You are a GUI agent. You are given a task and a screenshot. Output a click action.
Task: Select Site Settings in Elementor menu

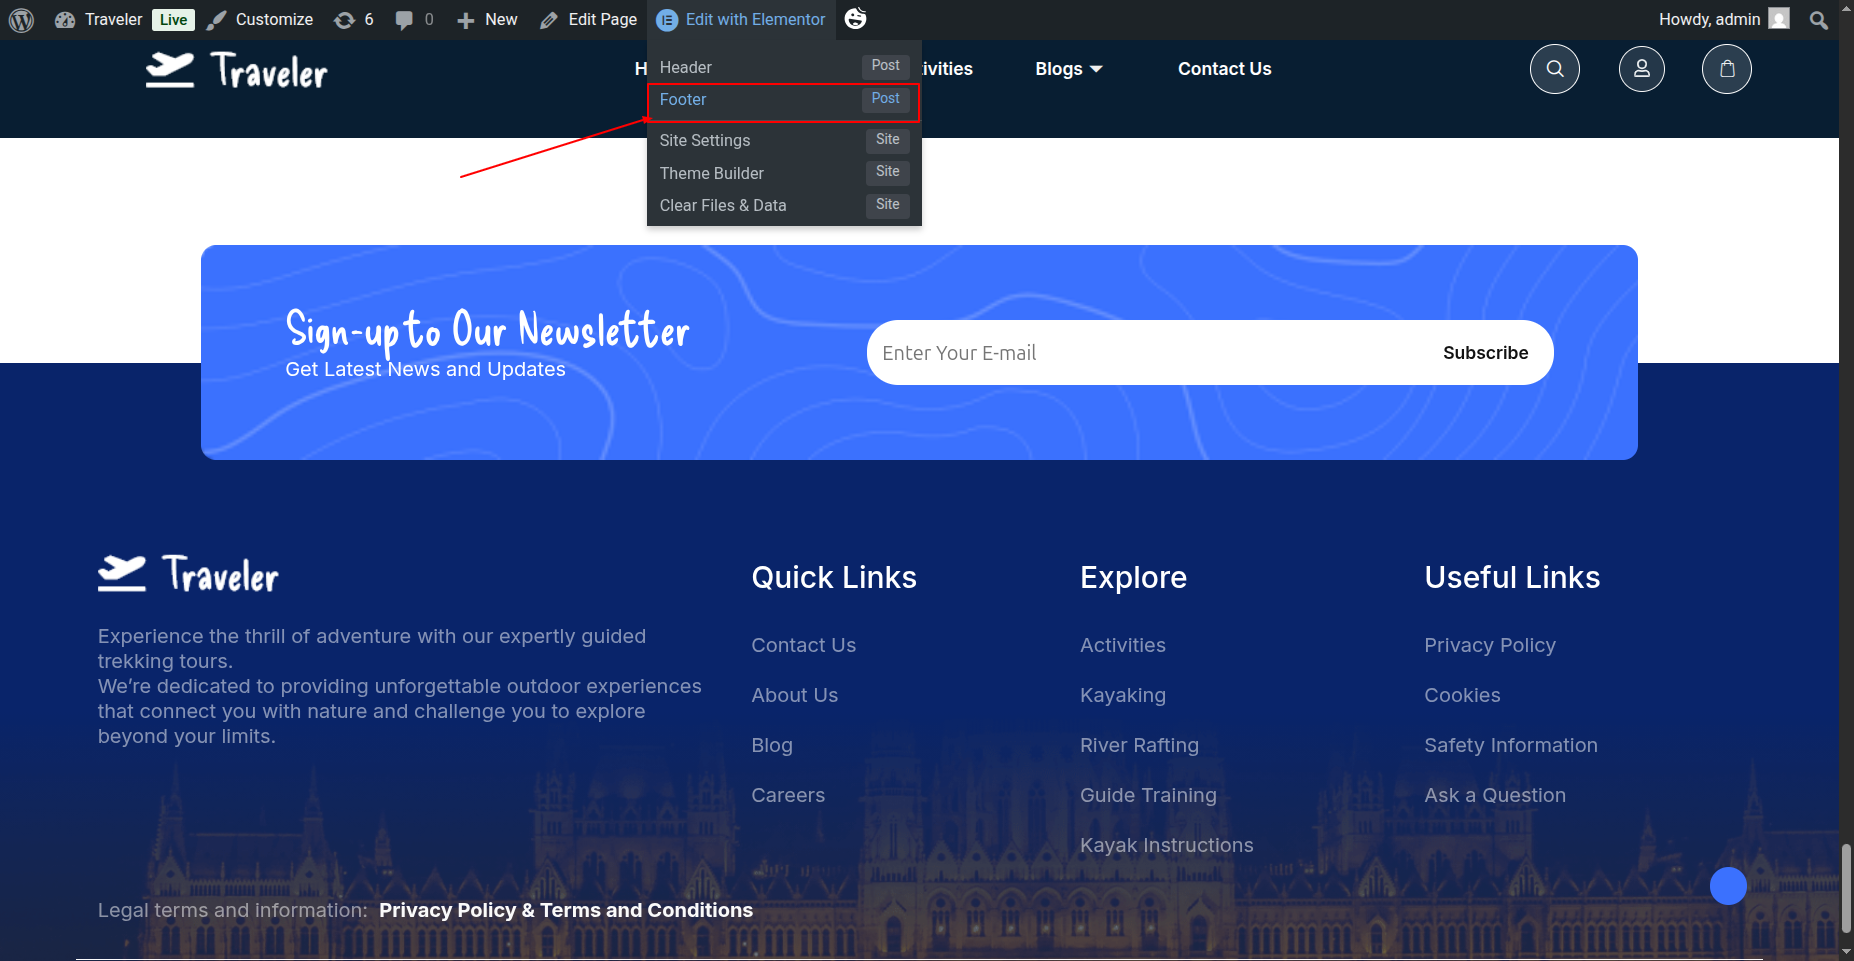point(704,141)
